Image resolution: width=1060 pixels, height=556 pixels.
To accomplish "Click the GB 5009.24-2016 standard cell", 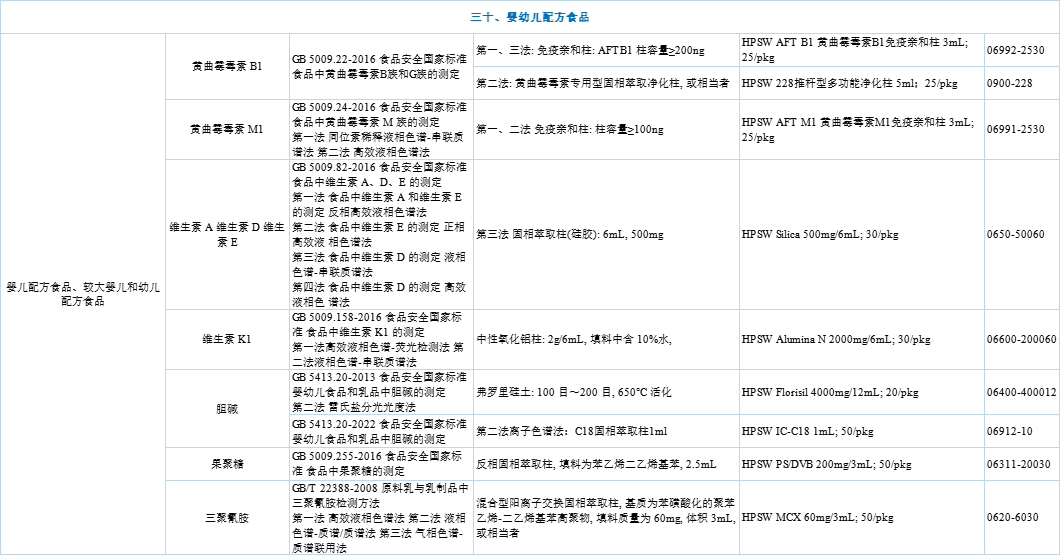I will point(381,129).
